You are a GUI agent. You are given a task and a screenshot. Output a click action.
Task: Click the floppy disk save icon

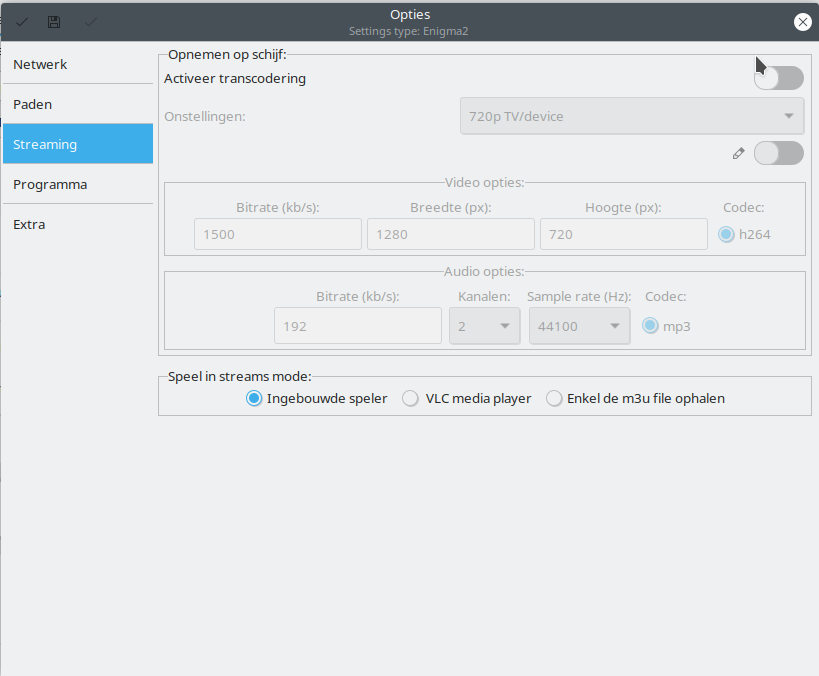pyautogui.click(x=54, y=22)
